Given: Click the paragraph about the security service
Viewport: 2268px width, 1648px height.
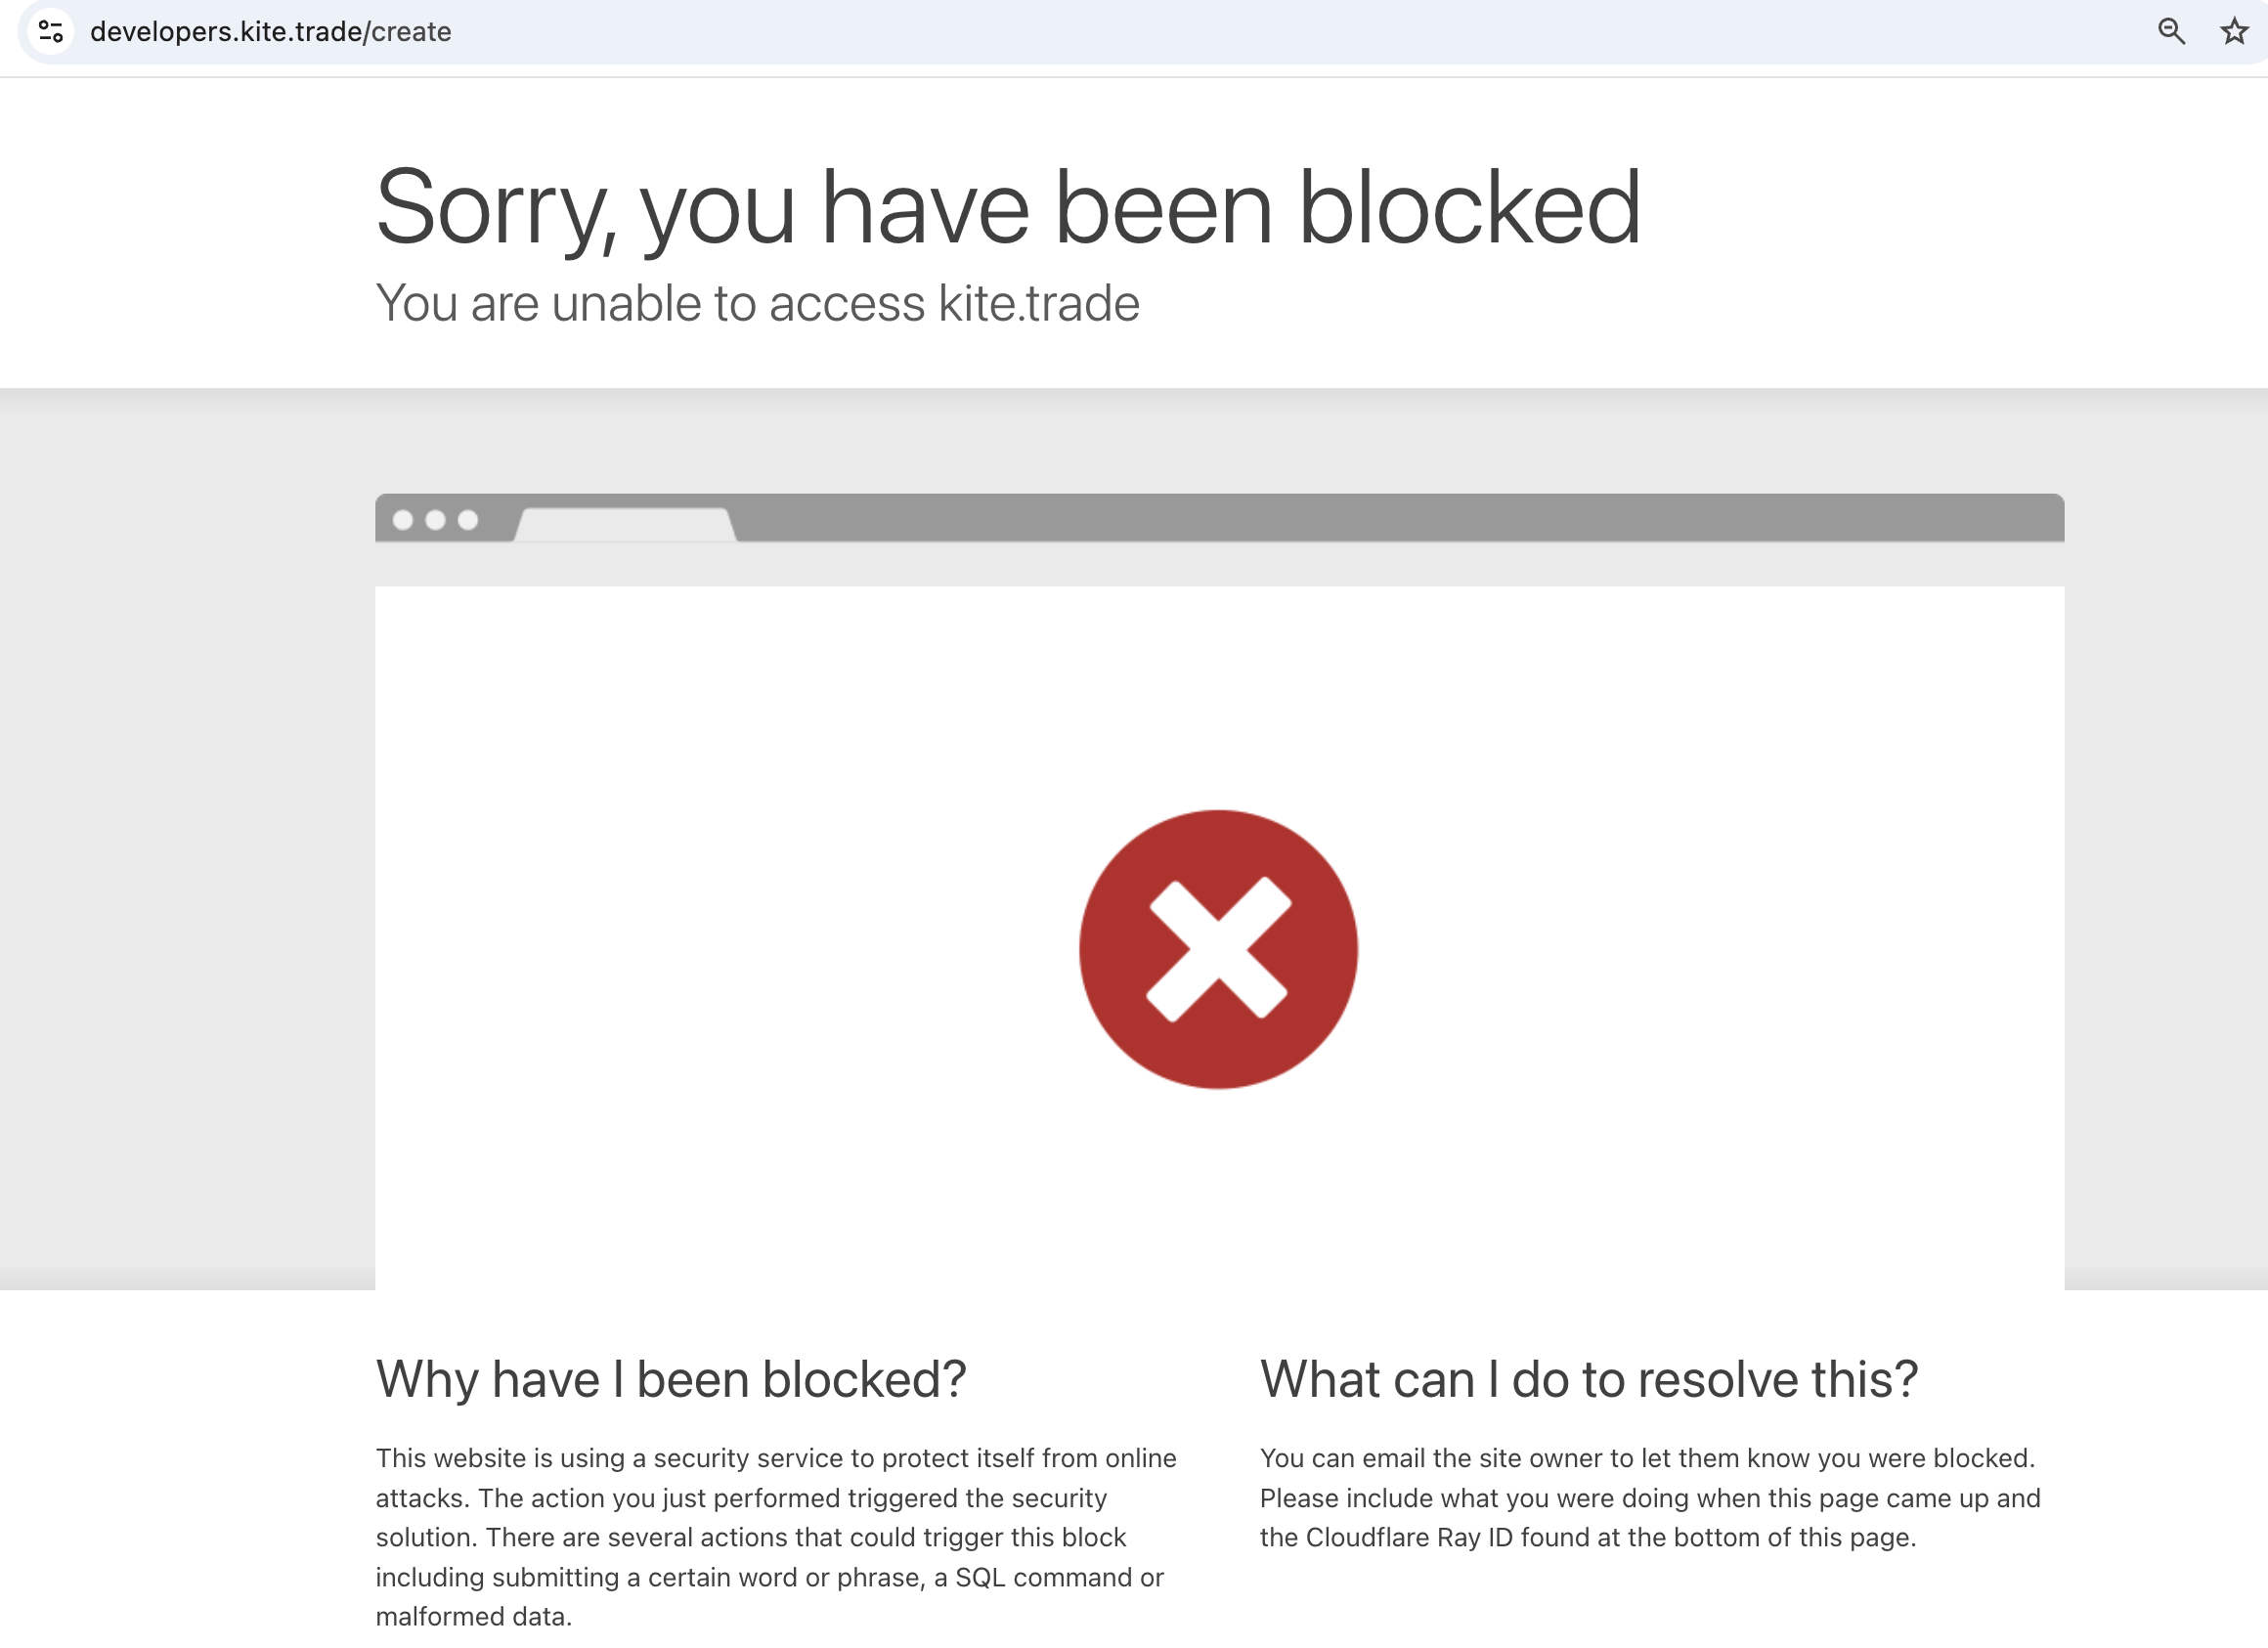Looking at the screenshot, I should point(775,1537).
